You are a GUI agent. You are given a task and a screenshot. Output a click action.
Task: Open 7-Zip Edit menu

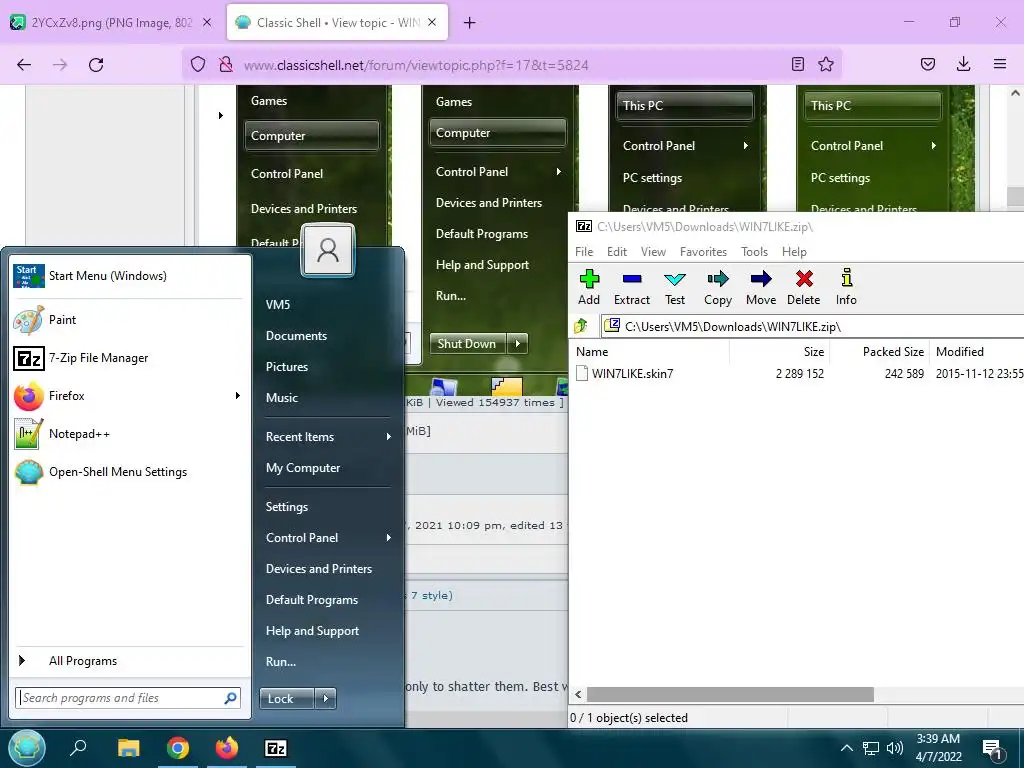616,251
